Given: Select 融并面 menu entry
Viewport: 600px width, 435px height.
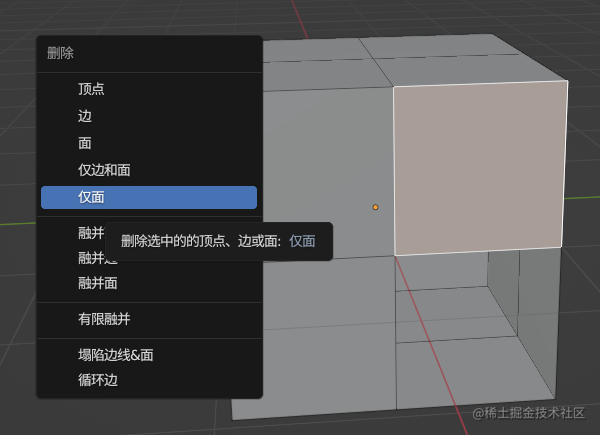Looking at the screenshot, I should pos(149,283).
